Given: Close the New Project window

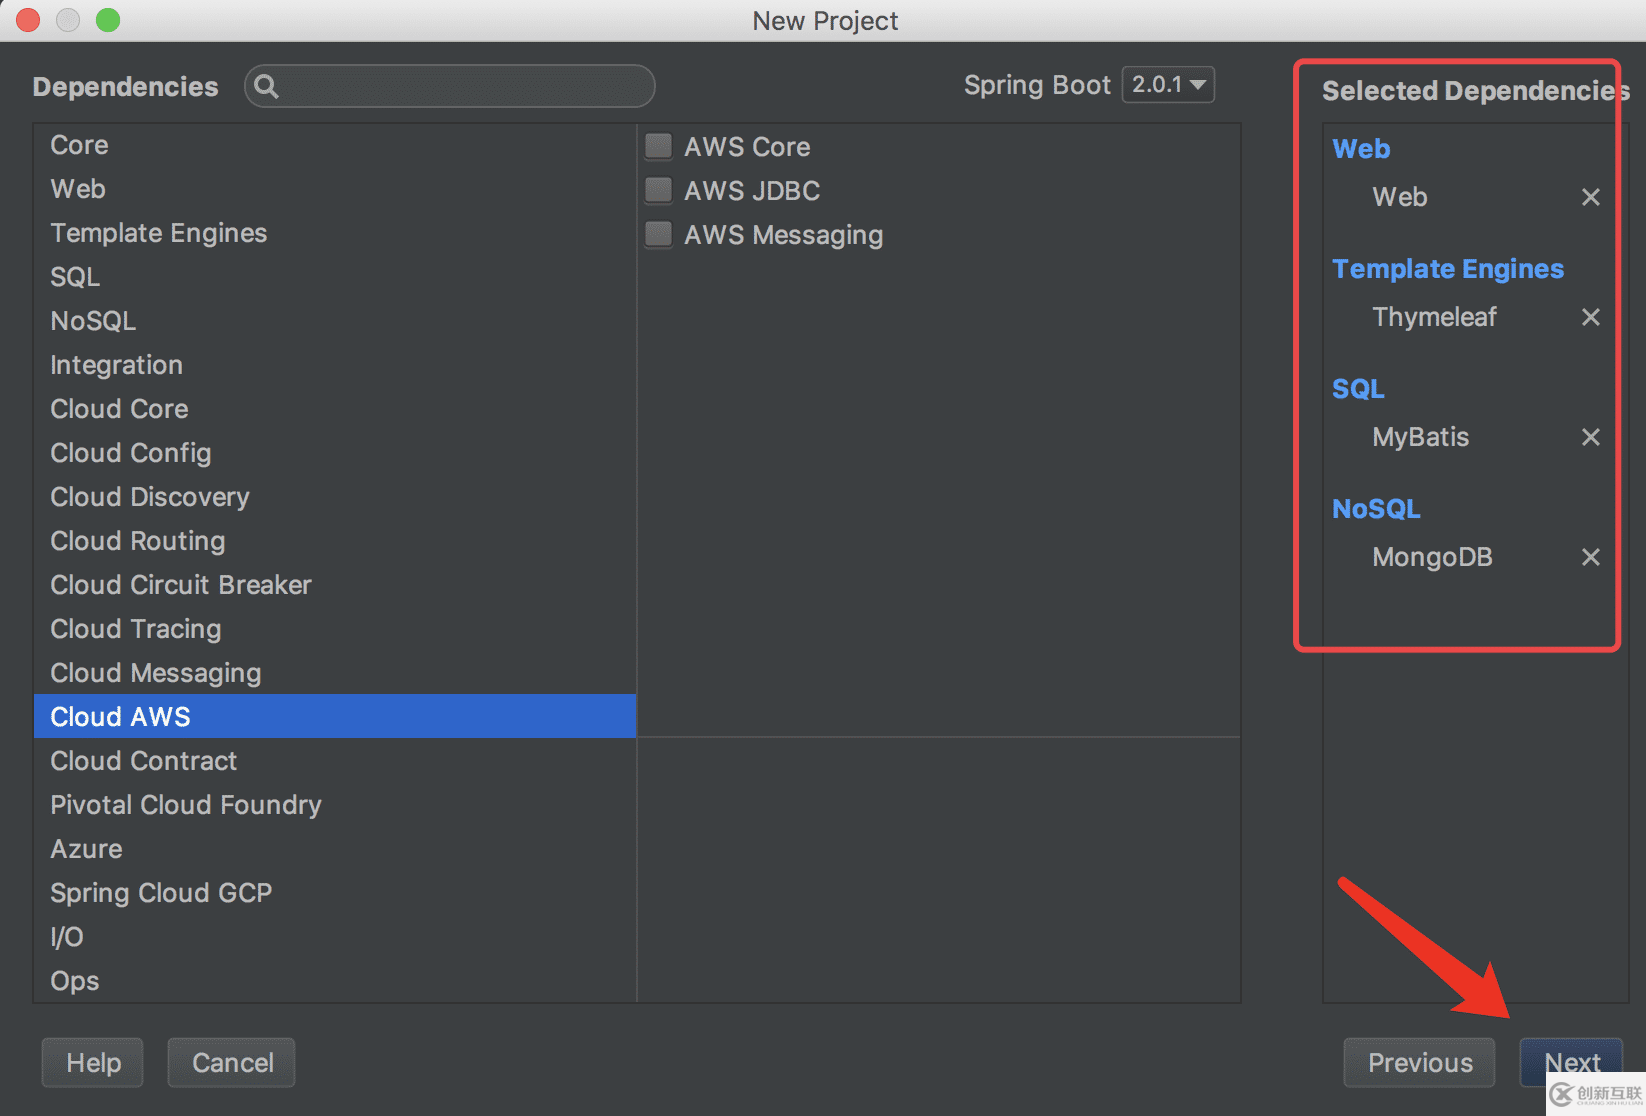Looking at the screenshot, I should [28, 20].
